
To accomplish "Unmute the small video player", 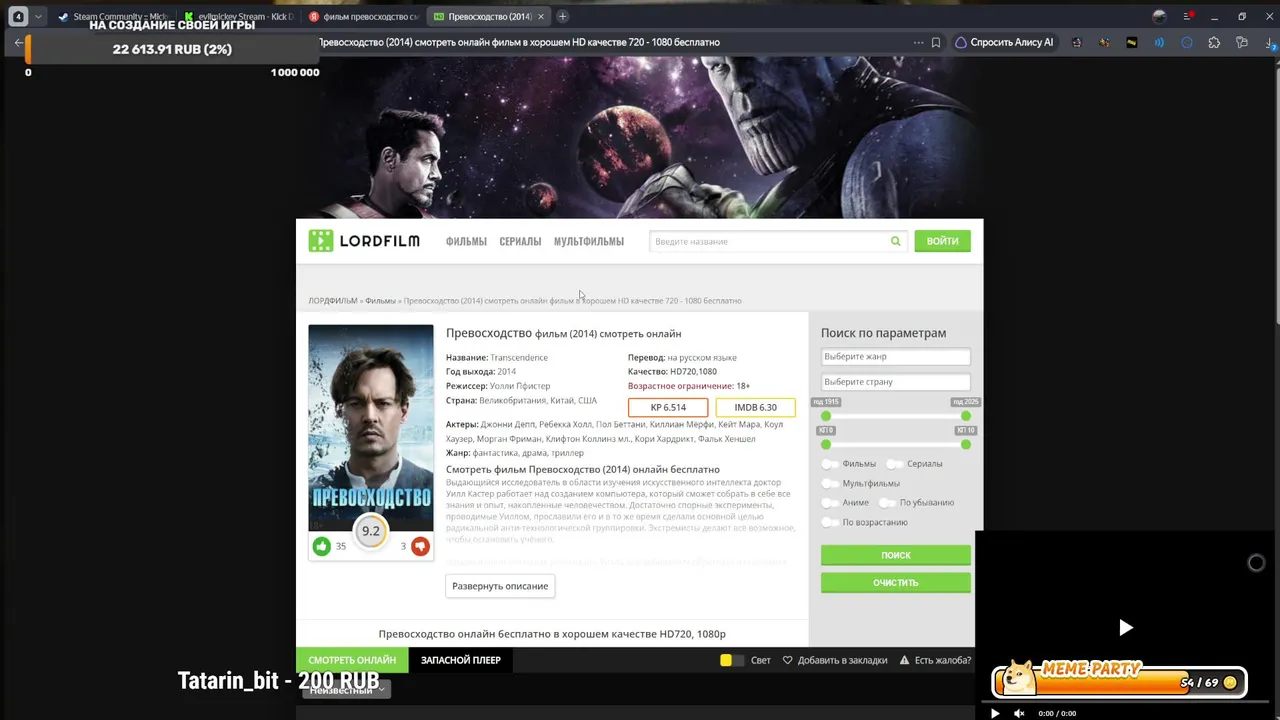I will pyautogui.click(x=1019, y=713).
